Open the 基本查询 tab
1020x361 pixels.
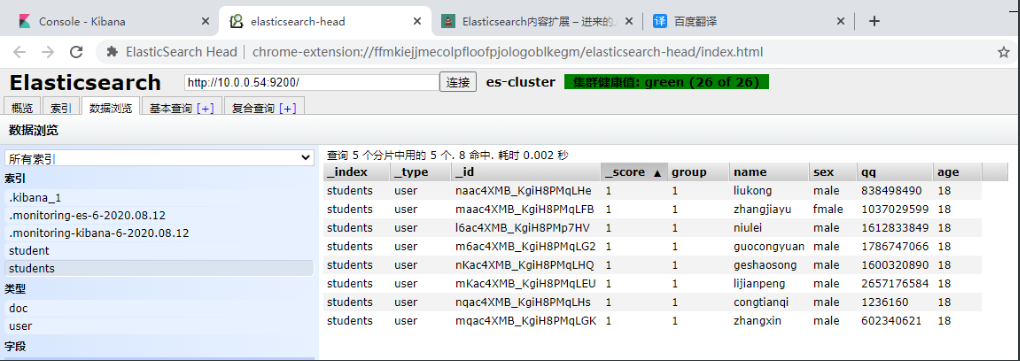coord(171,109)
